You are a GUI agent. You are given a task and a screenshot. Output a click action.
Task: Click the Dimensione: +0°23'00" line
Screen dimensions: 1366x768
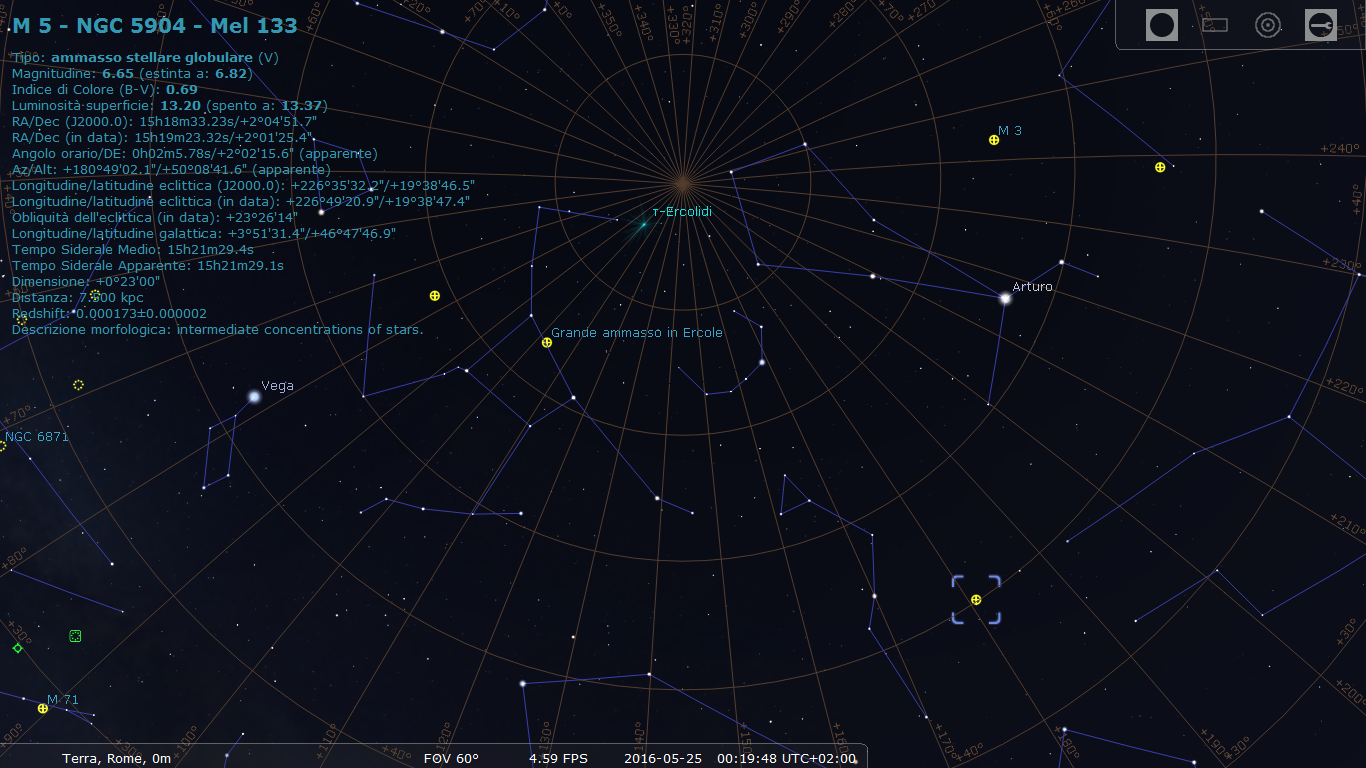[x=86, y=282]
